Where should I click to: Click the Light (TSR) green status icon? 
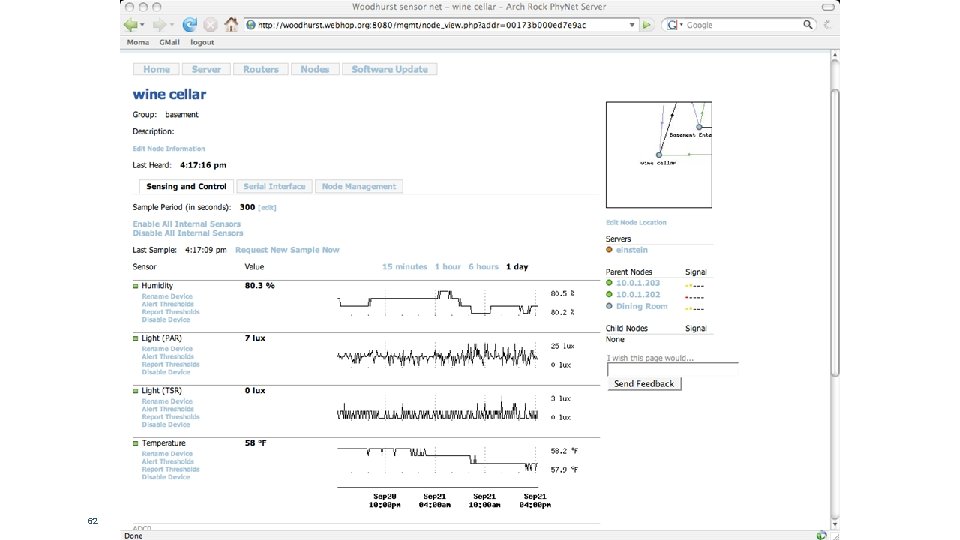click(135, 391)
